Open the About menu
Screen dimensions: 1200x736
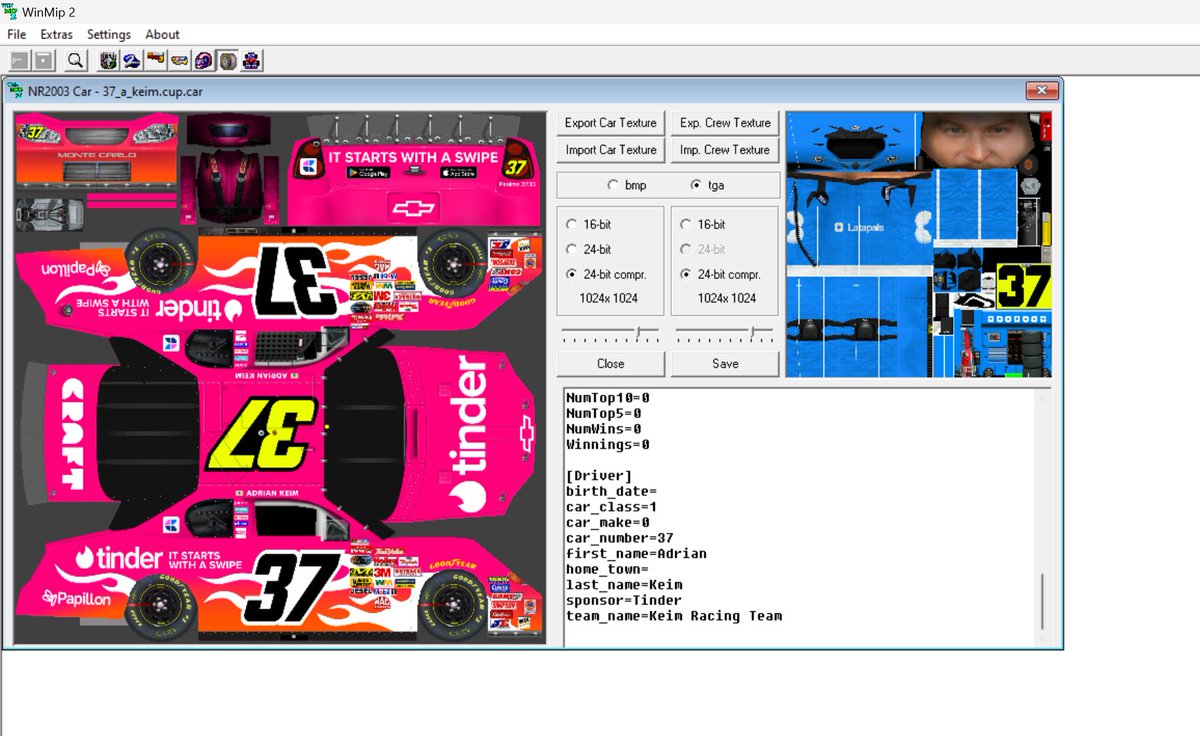(x=162, y=34)
